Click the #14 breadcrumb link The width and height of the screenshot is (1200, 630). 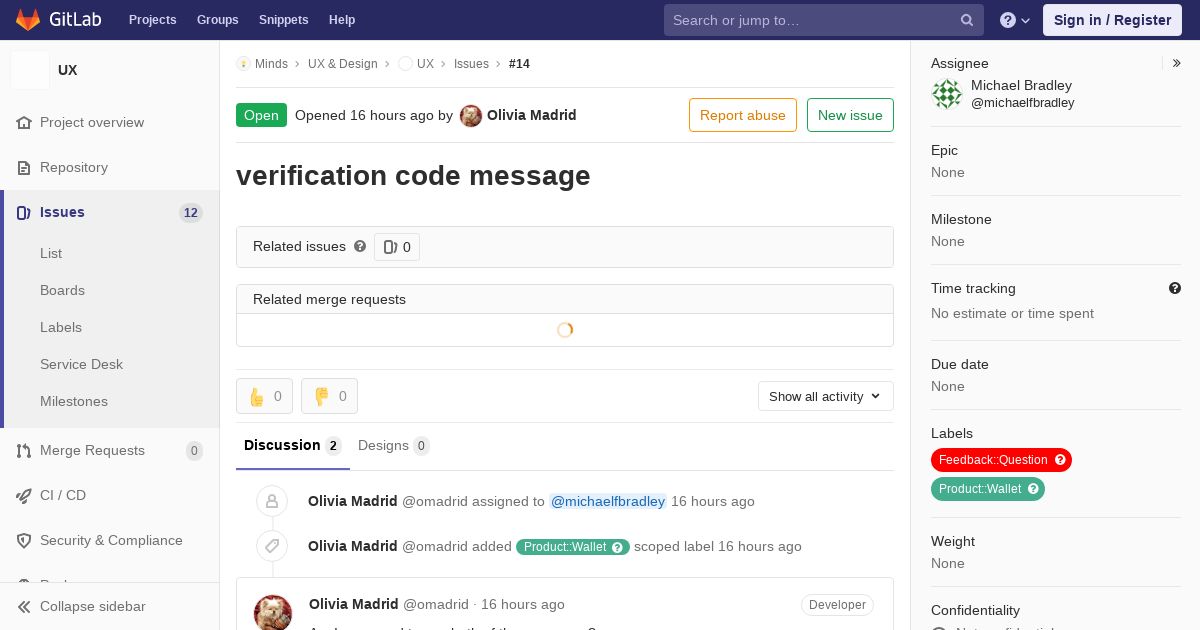point(519,64)
